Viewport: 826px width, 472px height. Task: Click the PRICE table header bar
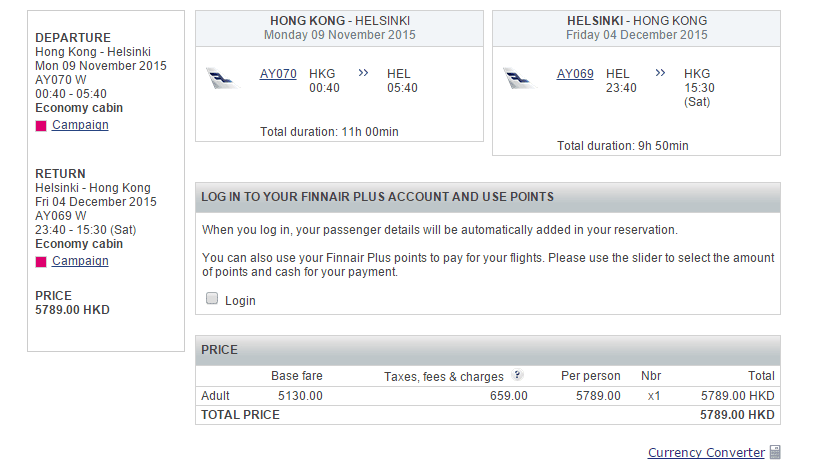click(x=487, y=350)
